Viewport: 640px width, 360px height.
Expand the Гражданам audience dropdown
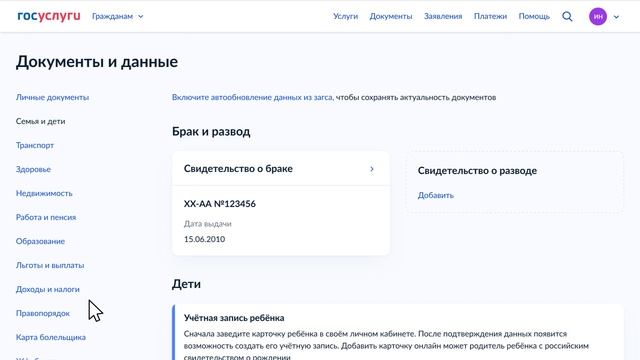click(118, 16)
